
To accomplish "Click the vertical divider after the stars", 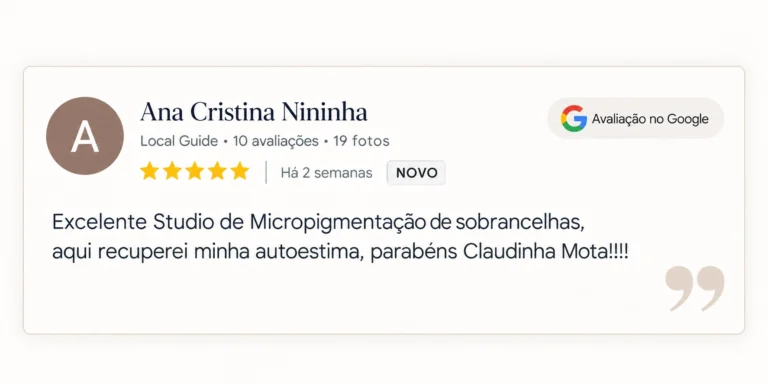I will 266,172.
